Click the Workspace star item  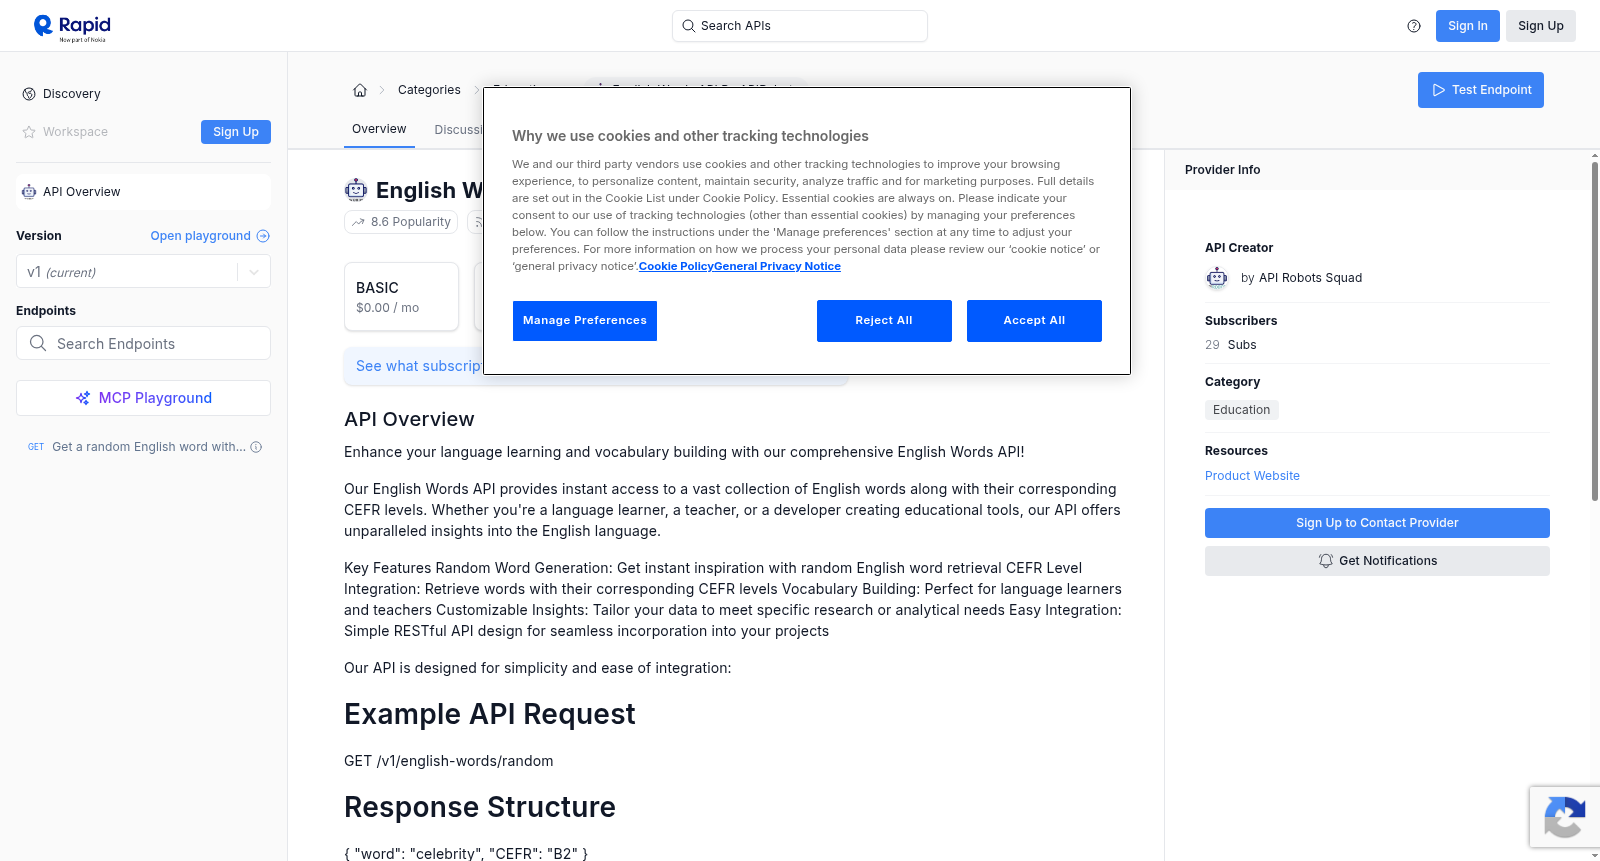[x=65, y=132]
